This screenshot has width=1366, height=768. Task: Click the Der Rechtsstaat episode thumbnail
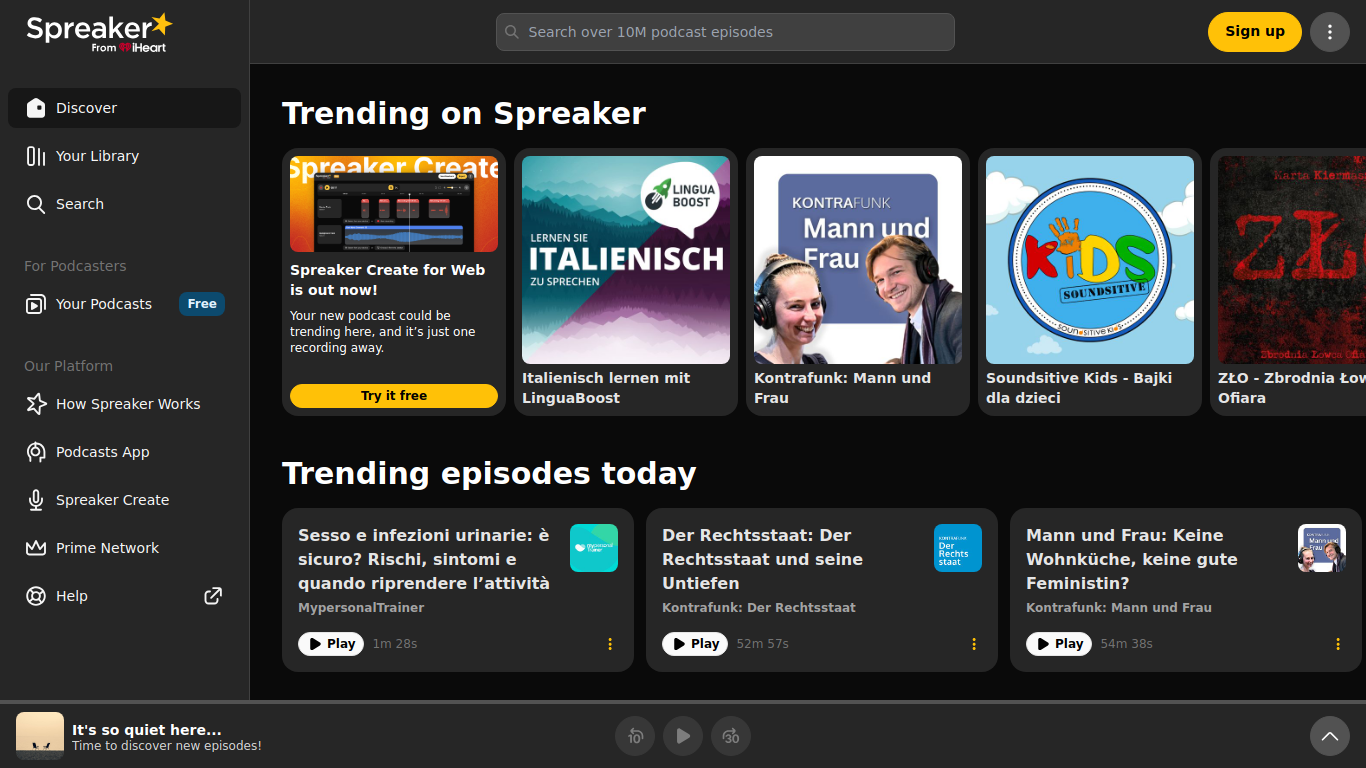[x=958, y=548]
